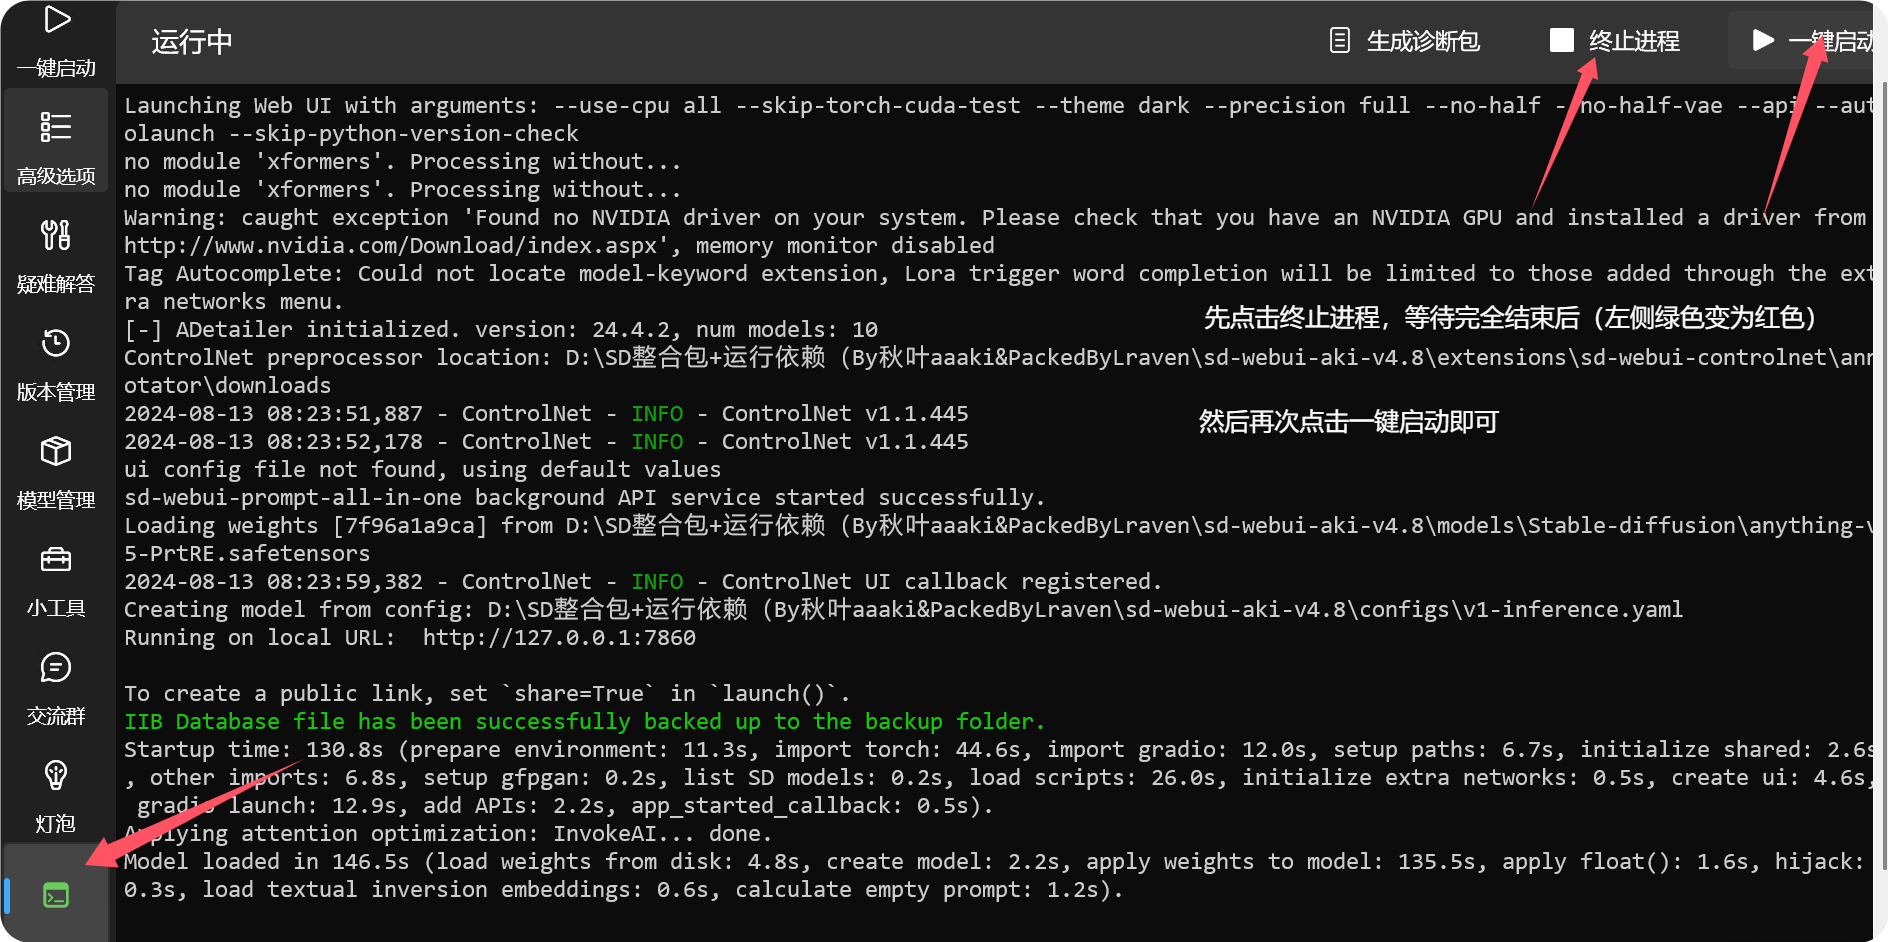Click the document icon beside 生成诊断包

pos(1340,41)
